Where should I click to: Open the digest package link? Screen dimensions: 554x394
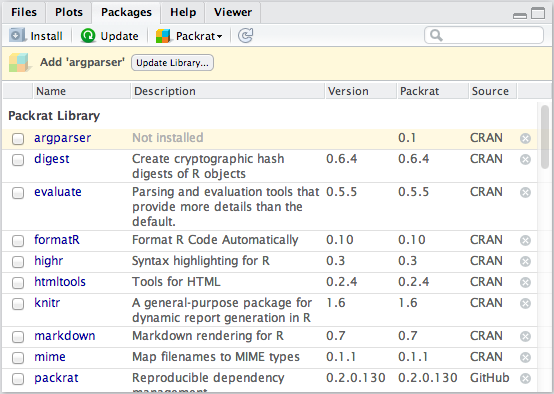click(x=52, y=159)
